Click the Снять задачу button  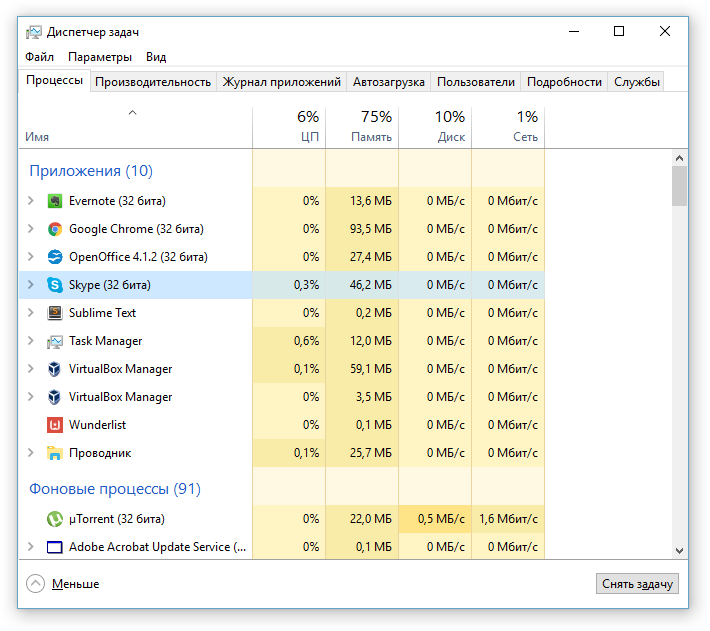(637, 584)
